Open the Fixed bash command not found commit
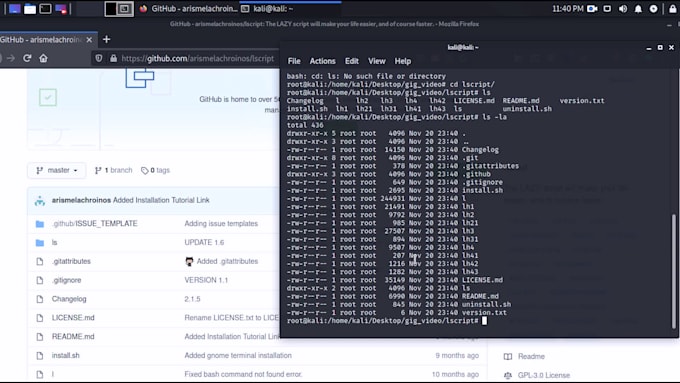The image size is (680, 383). [x=243, y=374]
